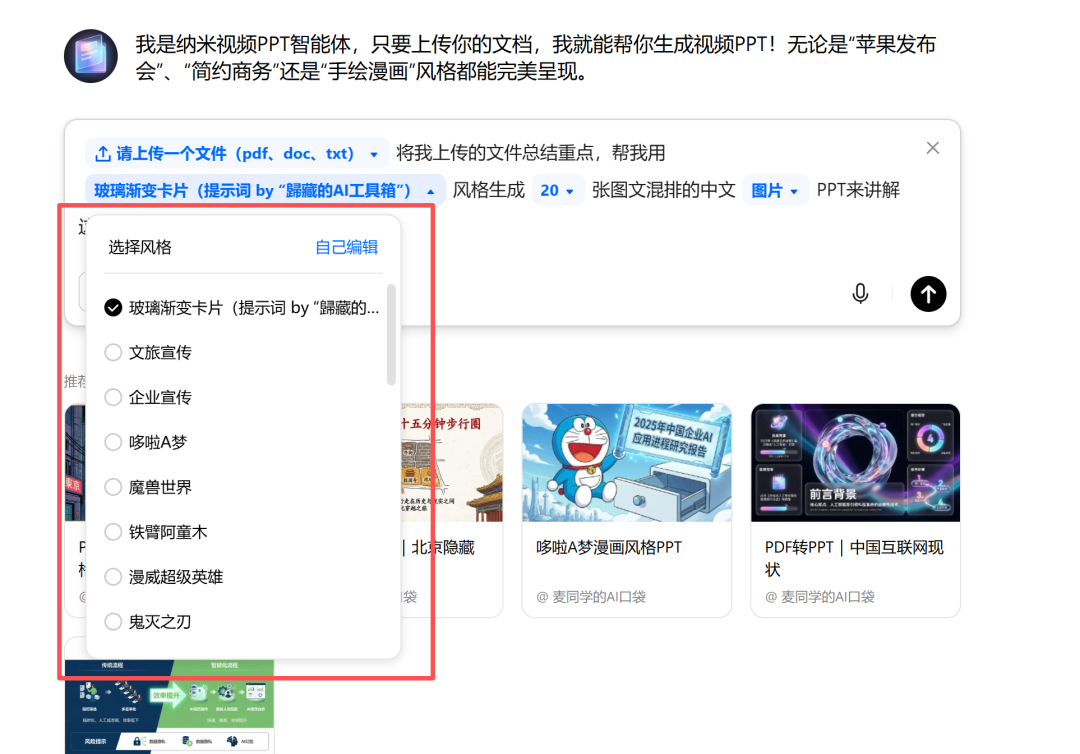Click the black upward-arrow send icon
This screenshot has width=1080, height=754.
tap(928, 293)
